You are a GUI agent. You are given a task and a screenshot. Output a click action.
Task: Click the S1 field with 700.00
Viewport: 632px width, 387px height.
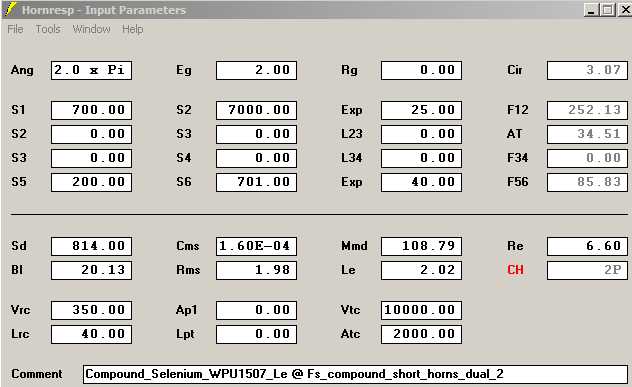91,110
